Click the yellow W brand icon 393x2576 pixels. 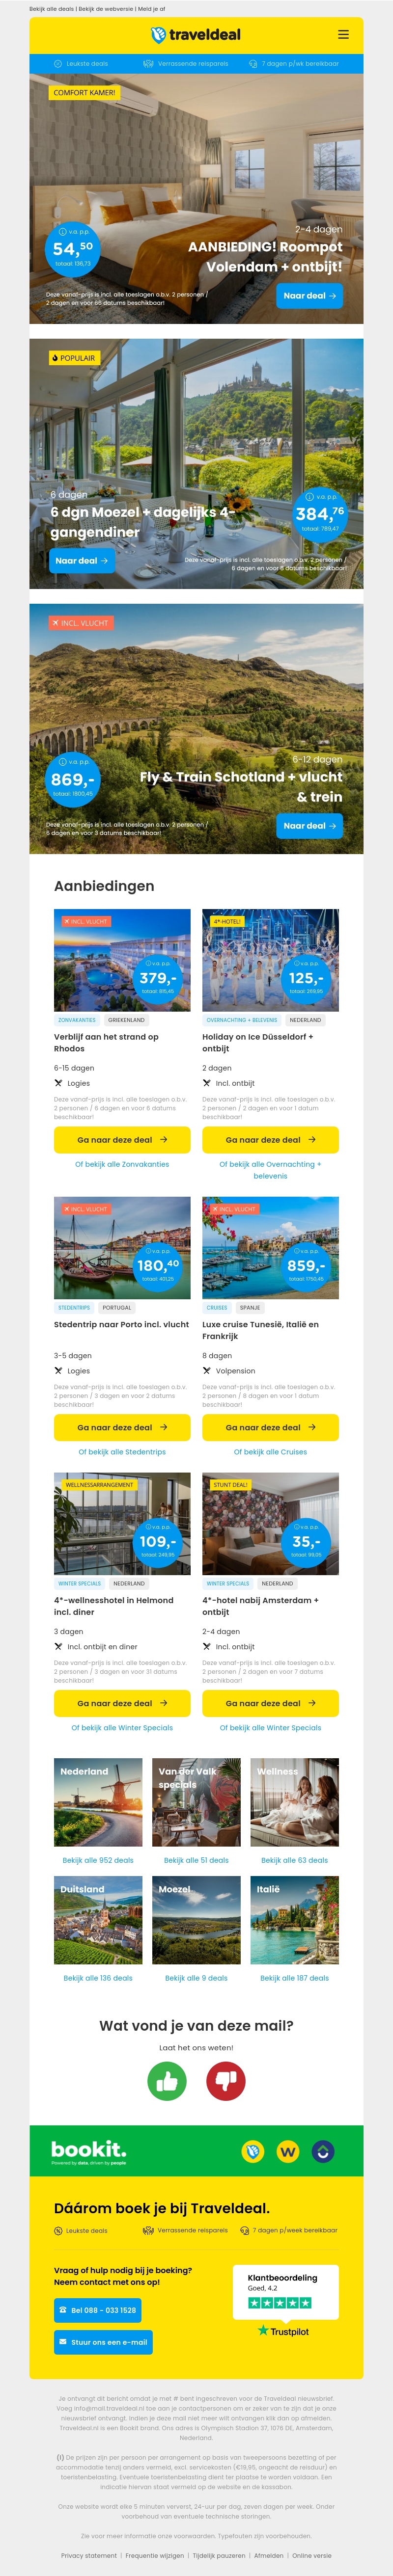point(288,2151)
